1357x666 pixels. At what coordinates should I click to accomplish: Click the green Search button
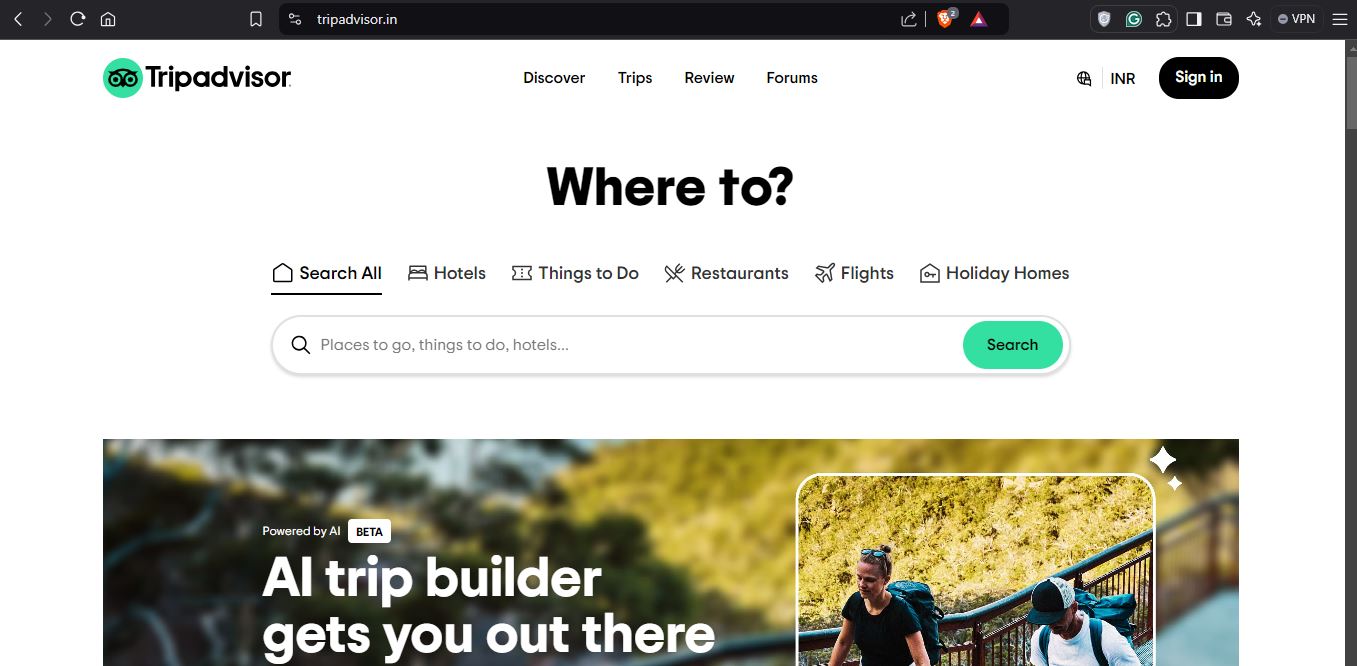tap(1012, 345)
